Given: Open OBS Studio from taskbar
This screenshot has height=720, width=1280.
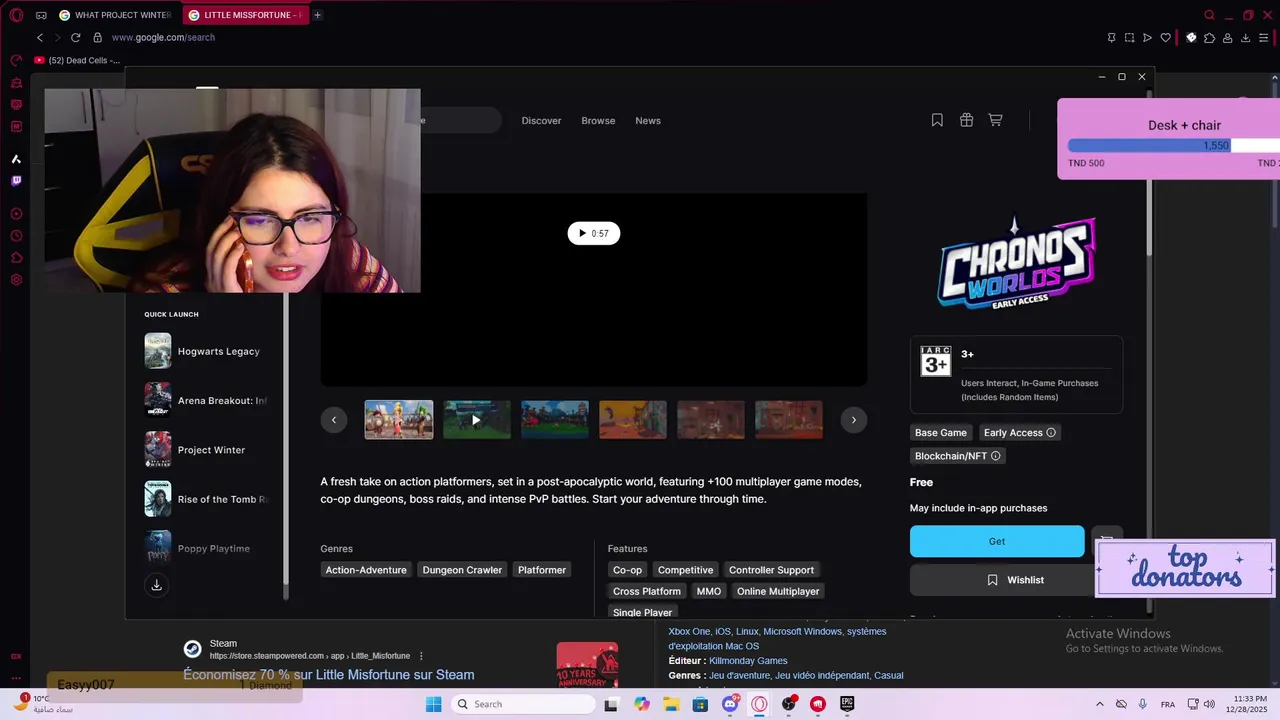Looking at the screenshot, I should click(x=788, y=704).
